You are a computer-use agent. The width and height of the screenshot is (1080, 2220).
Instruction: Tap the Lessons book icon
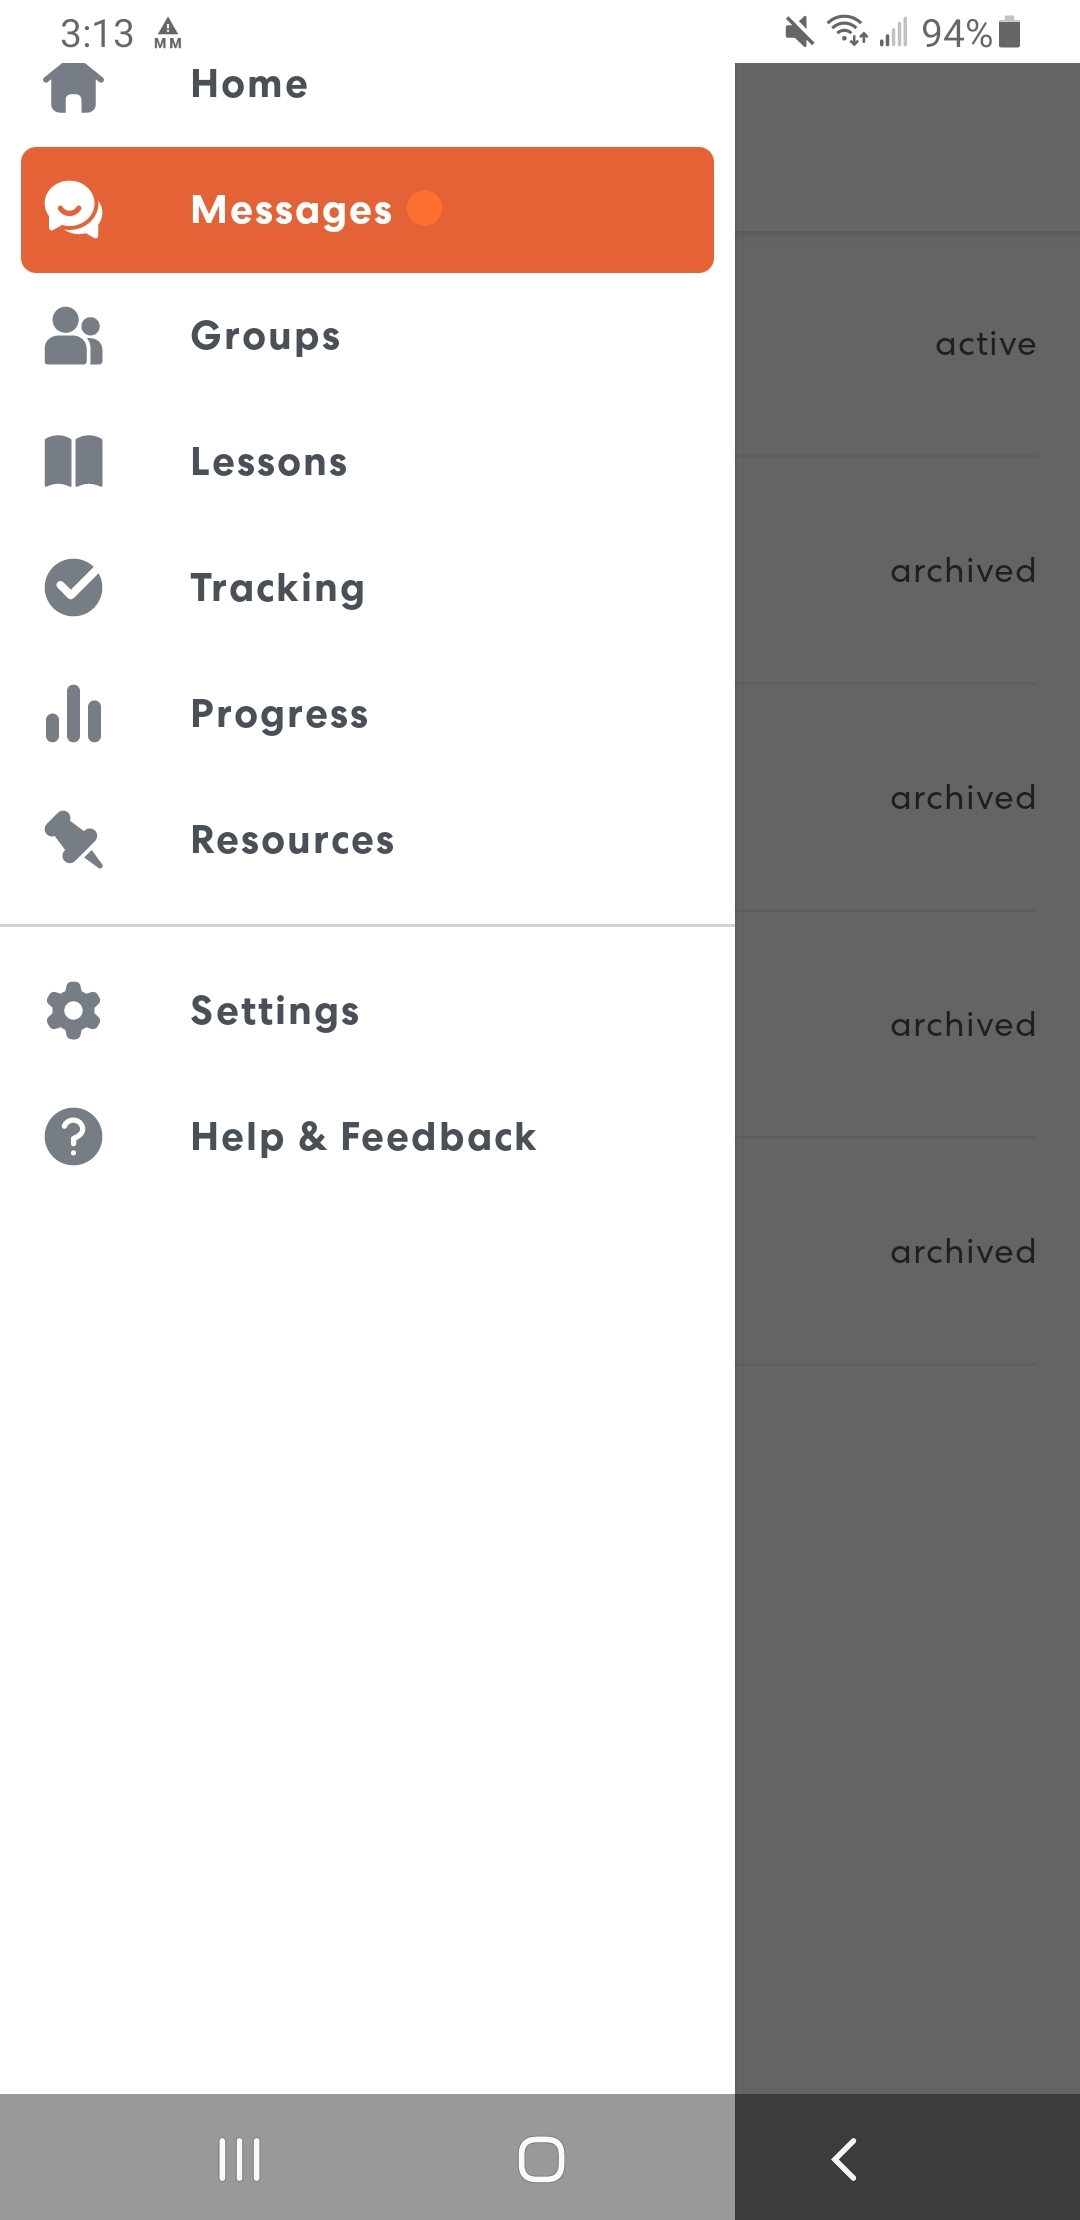[73, 462]
